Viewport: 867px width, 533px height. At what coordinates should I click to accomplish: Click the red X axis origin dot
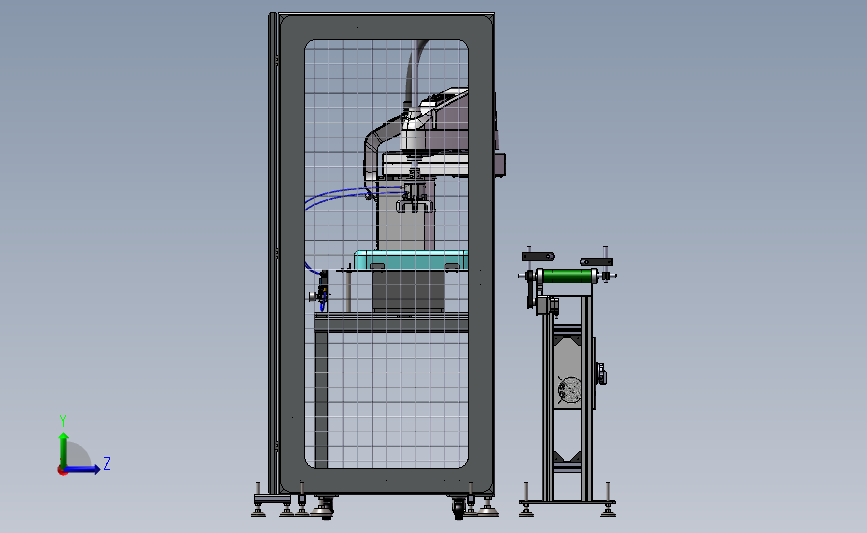tap(62, 471)
